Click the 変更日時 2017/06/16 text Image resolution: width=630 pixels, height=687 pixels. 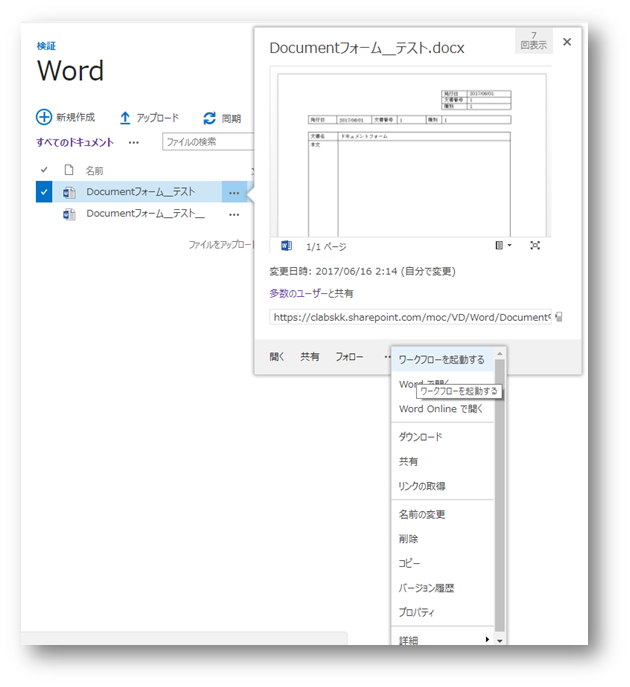(362, 271)
